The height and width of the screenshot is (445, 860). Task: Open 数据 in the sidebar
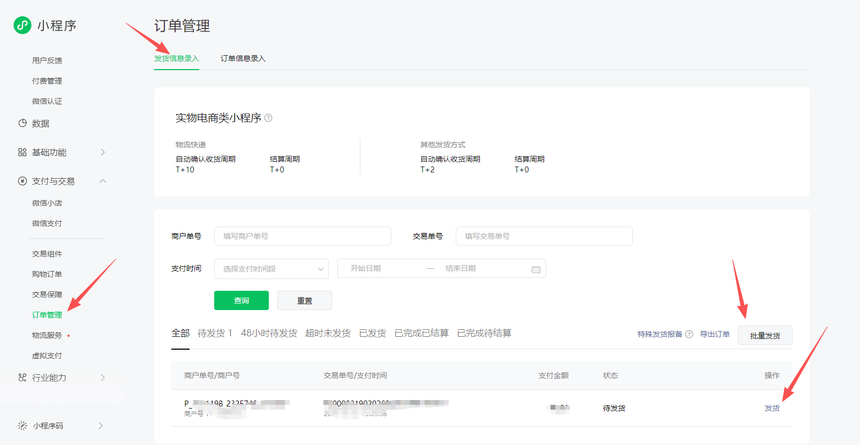click(x=41, y=123)
